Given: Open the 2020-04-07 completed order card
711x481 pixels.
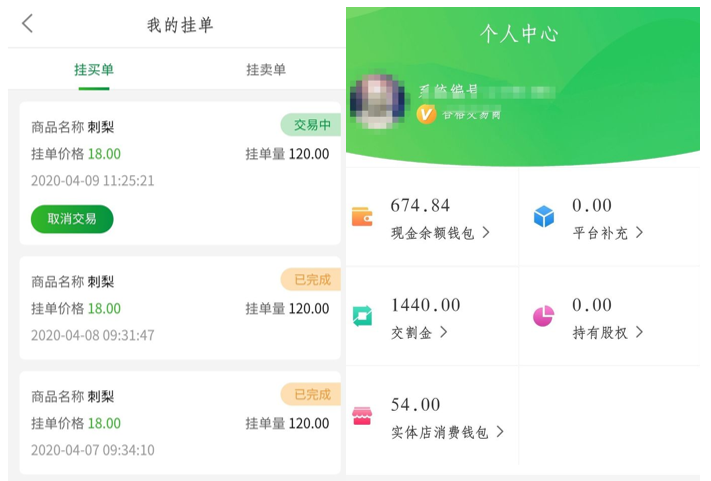Looking at the screenshot, I should click(x=180, y=422).
